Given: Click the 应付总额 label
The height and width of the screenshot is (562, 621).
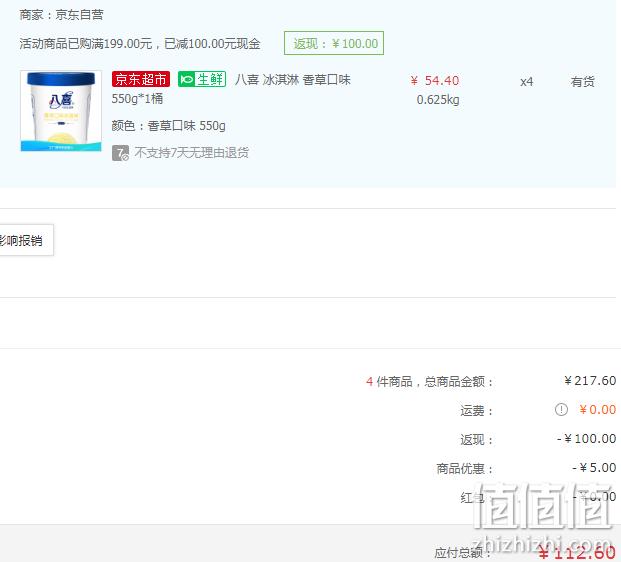Looking at the screenshot, I should tap(462, 552).
